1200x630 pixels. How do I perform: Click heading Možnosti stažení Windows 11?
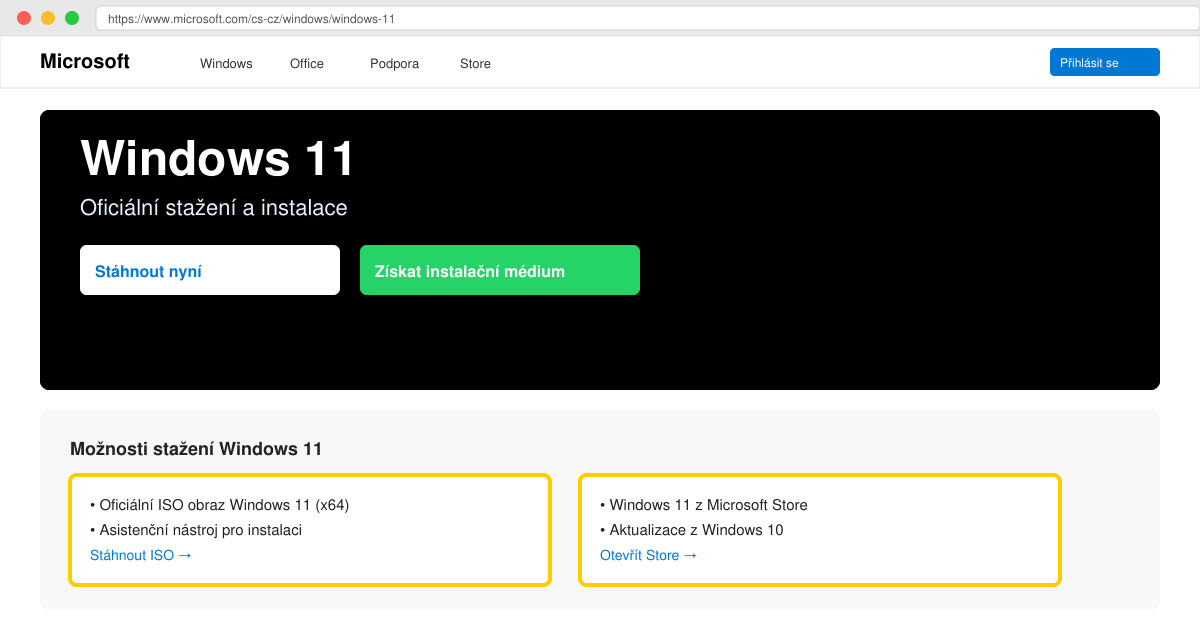coord(196,449)
